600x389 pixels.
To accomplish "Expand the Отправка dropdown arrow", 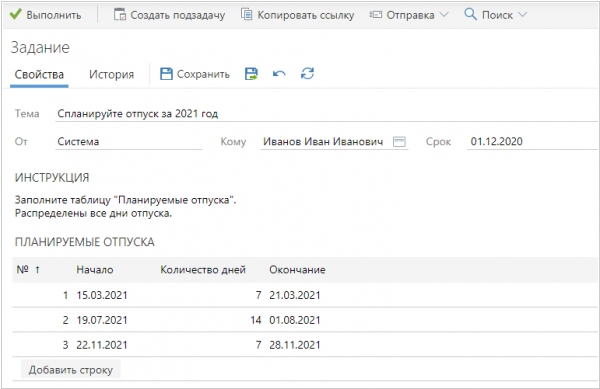I will point(444,15).
